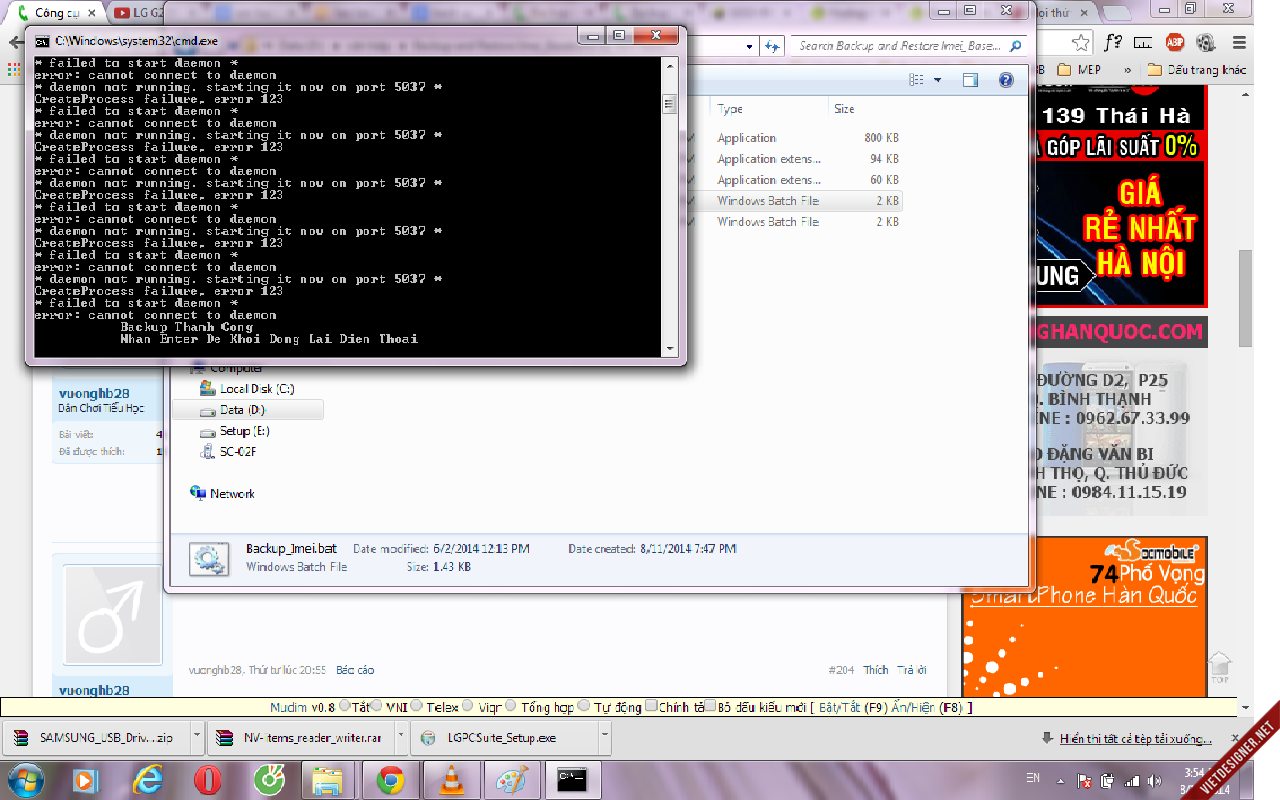Click the scroll-to-top icon on forum page
Screen dimensions: 1280x800
point(1218,666)
